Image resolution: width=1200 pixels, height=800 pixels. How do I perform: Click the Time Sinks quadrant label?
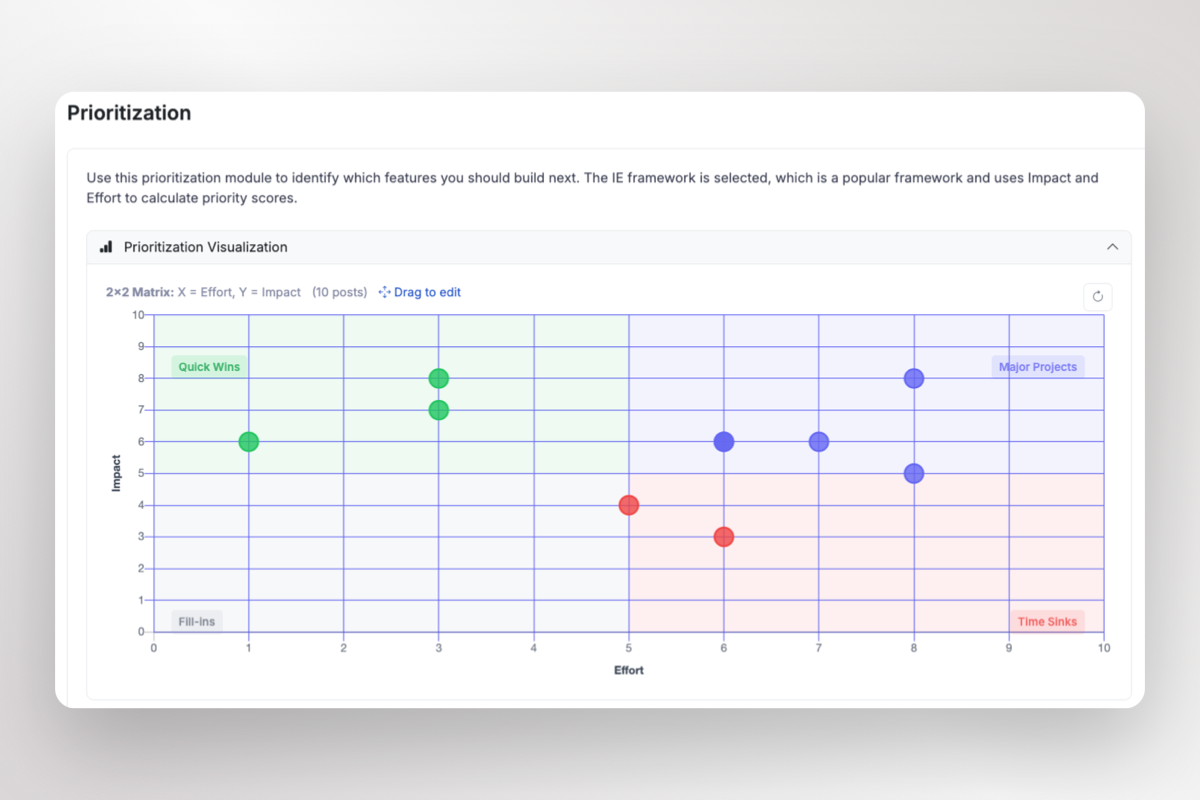point(1047,621)
